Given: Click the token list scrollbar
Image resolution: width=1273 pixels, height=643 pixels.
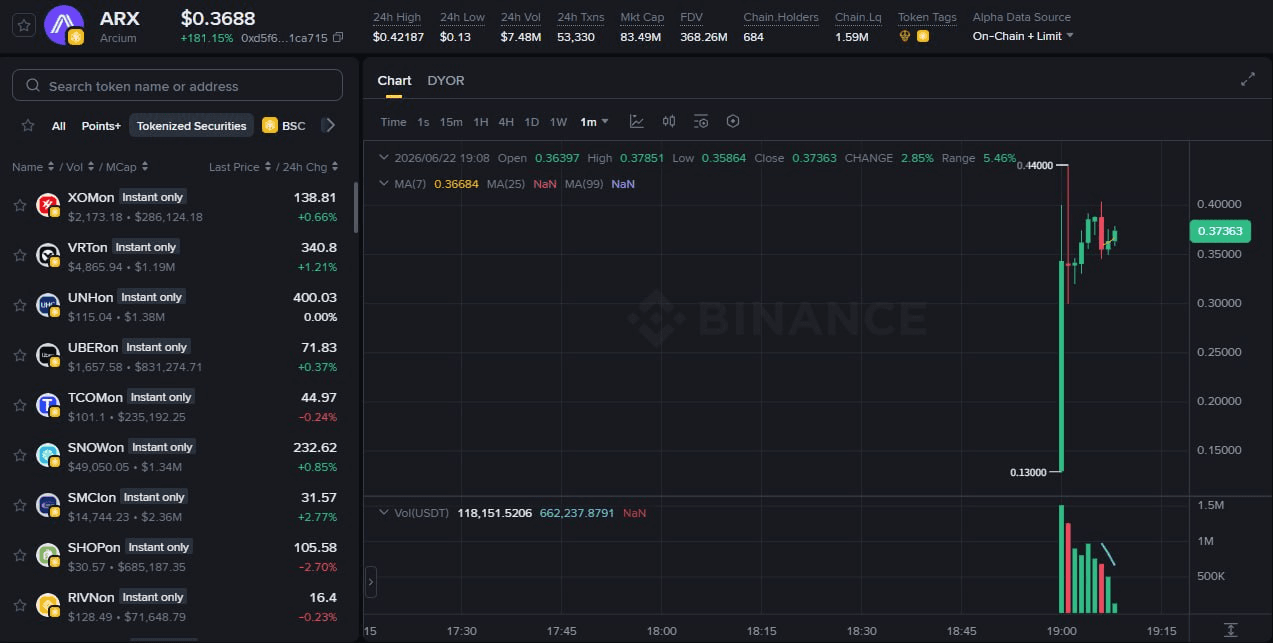Looking at the screenshot, I should pyautogui.click(x=355, y=206).
